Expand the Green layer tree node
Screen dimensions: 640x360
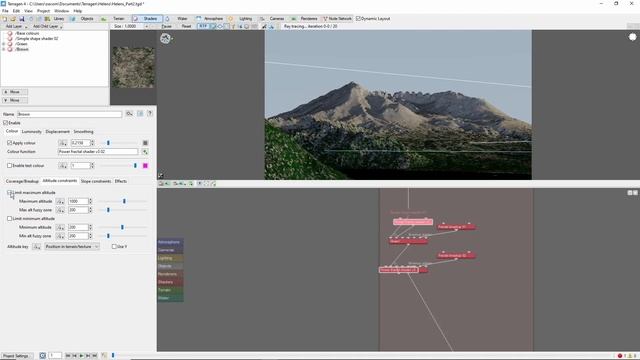pos(4,44)
